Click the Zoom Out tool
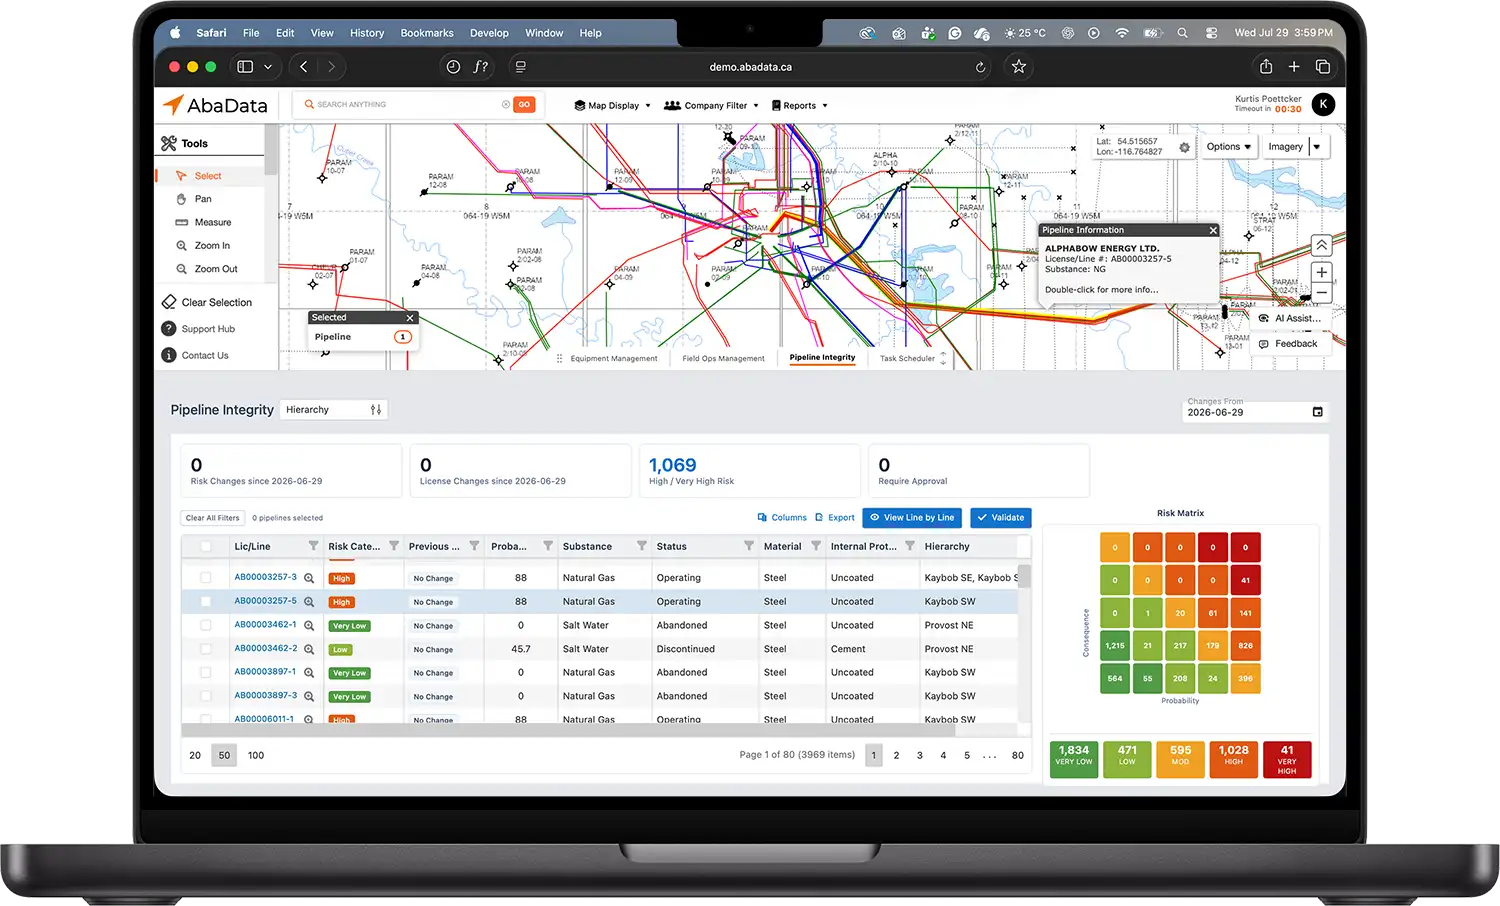Screen dimensions: 1500x906 [x=215, y=269]
